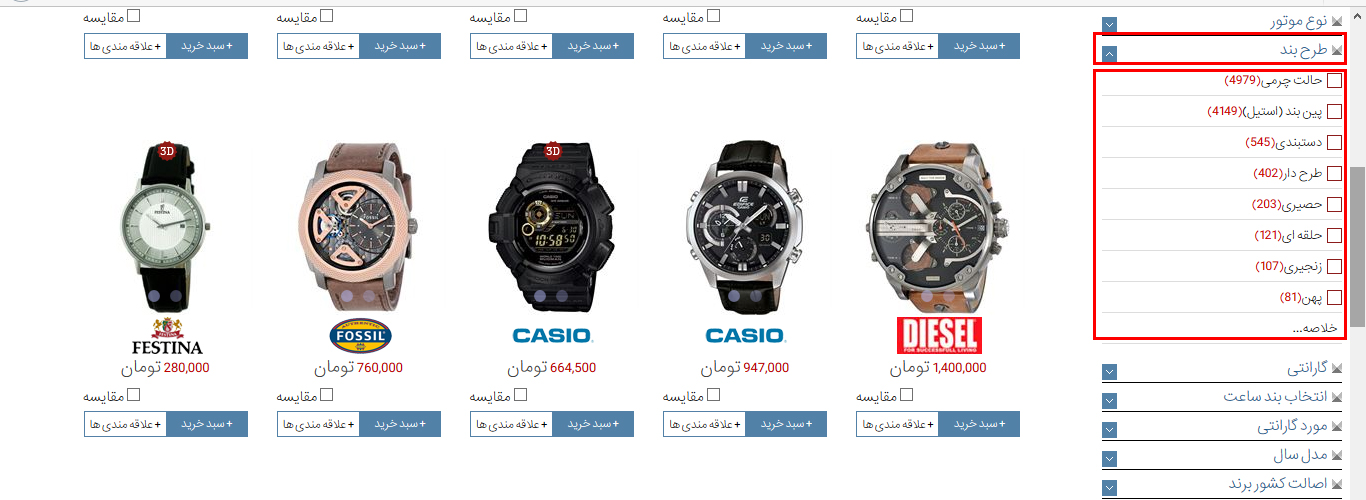Check the دستبندی (545) filter

(x=1334, y=143)
